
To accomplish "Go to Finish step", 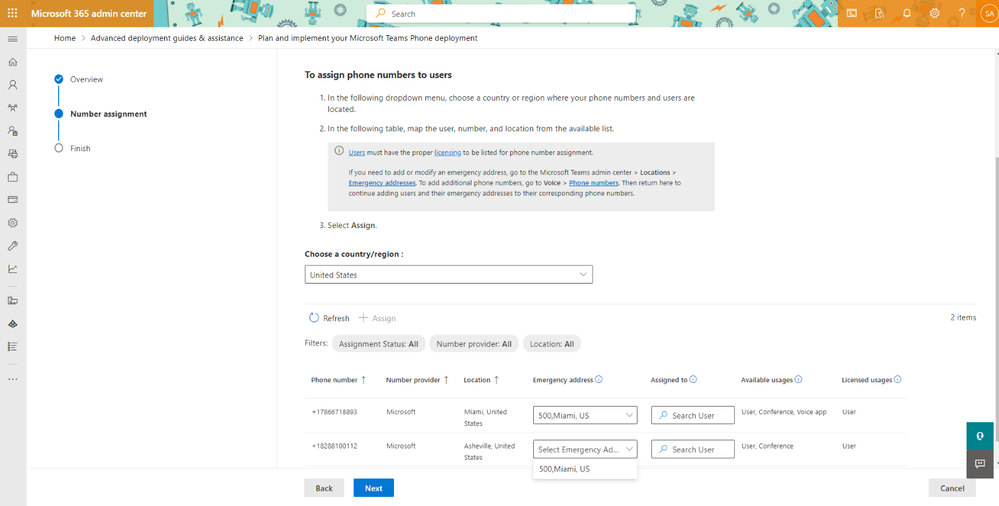I will pyautogui.click(x=73, y=148).
